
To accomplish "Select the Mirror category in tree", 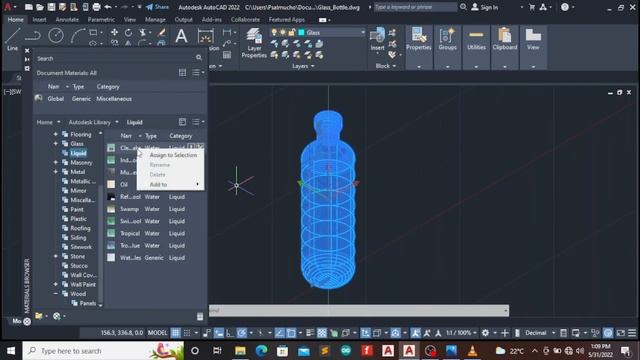I will tap(78, 191).
